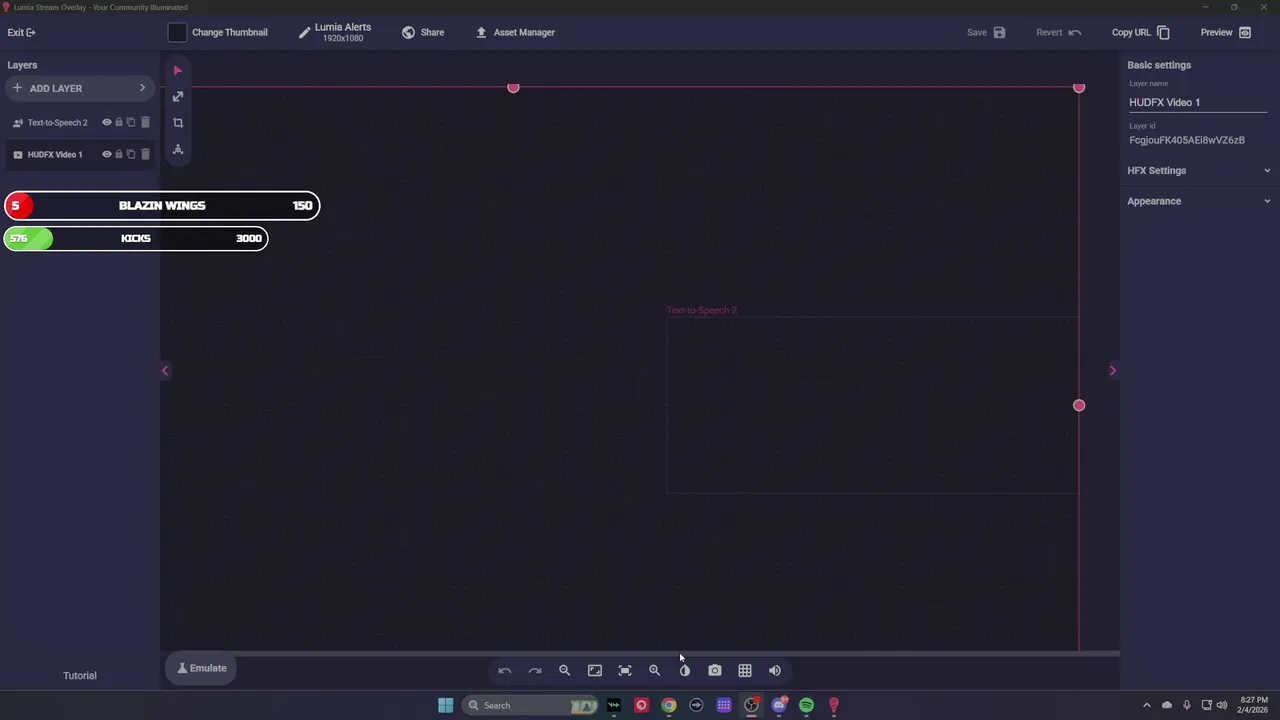Expand the Appearance section
The height and width of the screenshot is (720, 1280).
pyautogui.click(x=1199, y=201)
